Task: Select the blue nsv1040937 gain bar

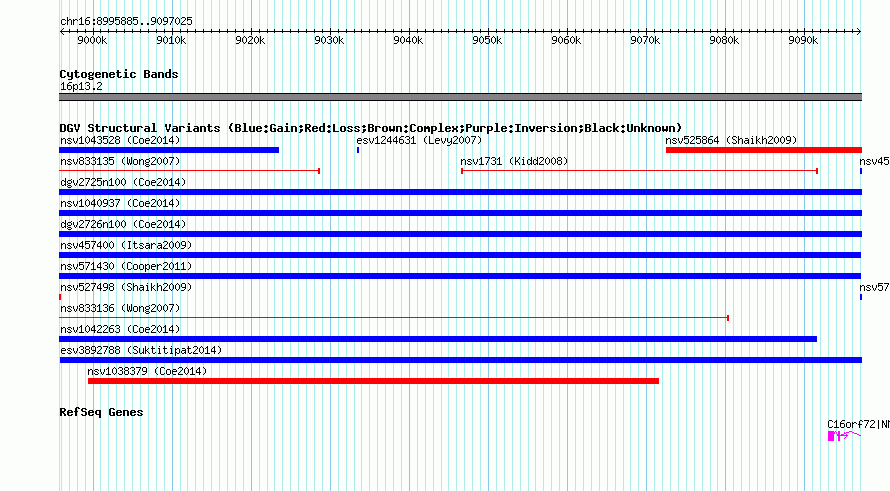Action: 460,213
